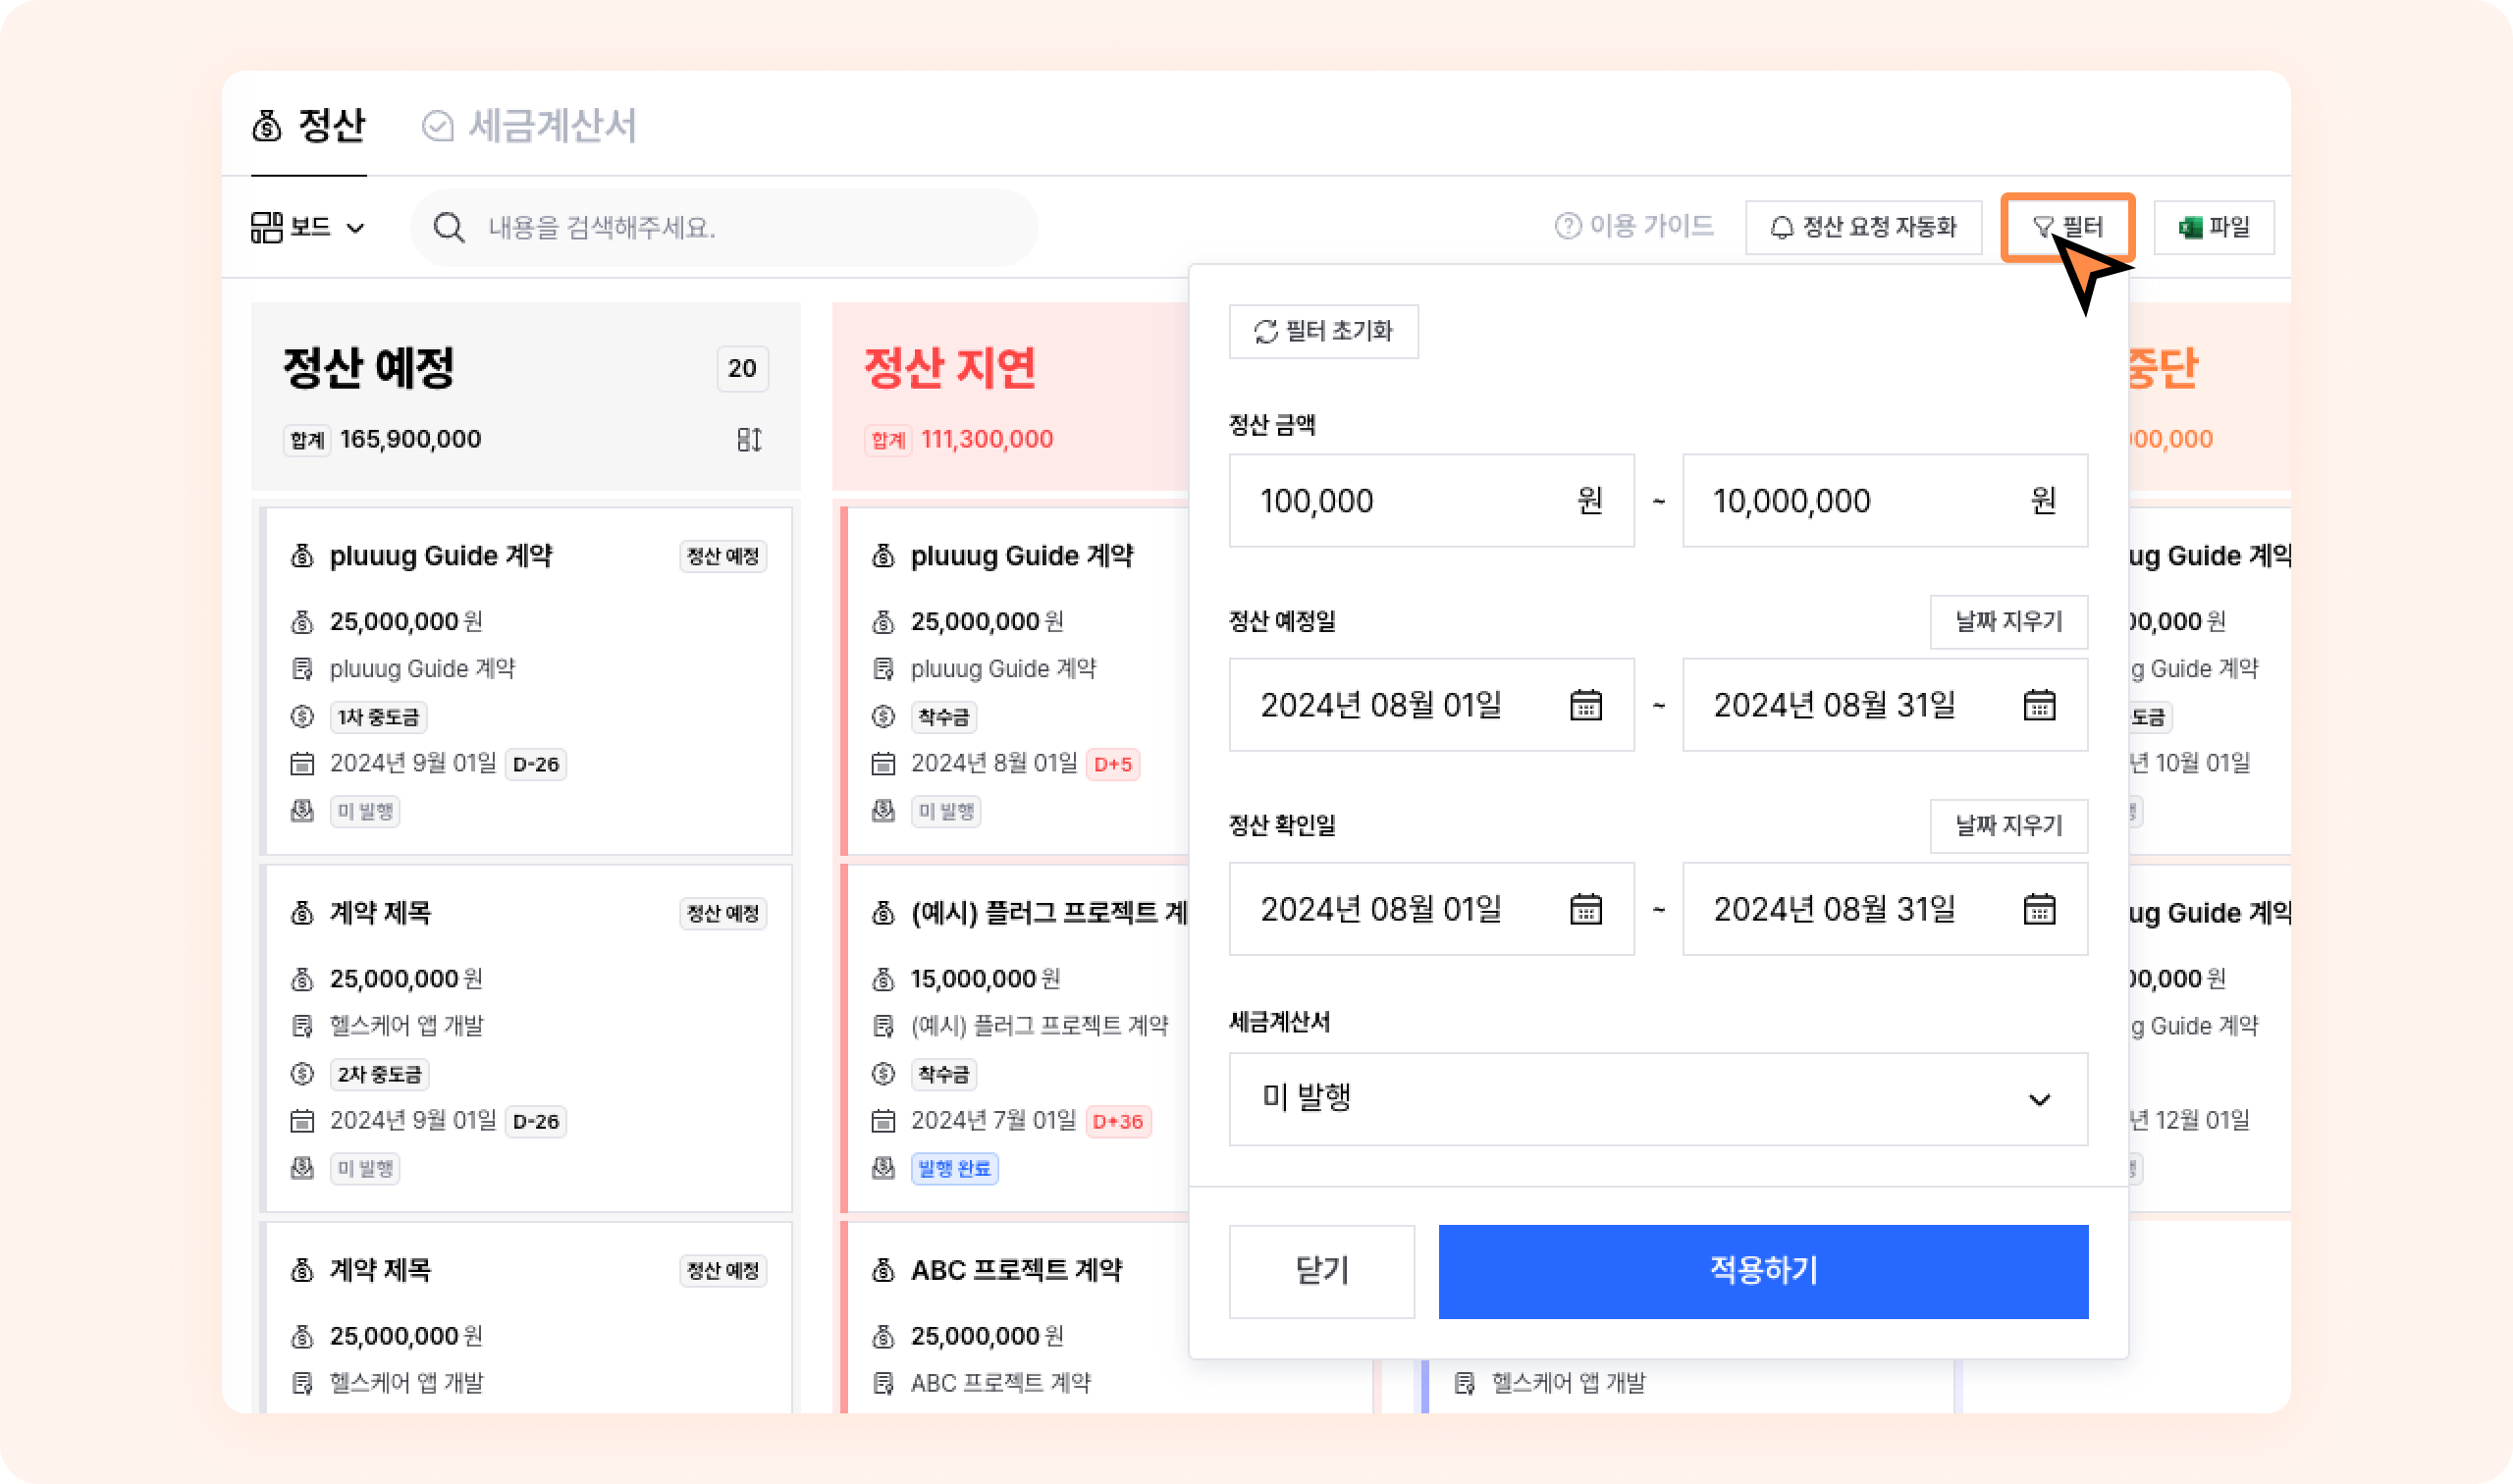The width and height of the screenshot is (2513, 1484).
Task: Reset filters with 필터 초기화
Action: (x=1323, y=331)
